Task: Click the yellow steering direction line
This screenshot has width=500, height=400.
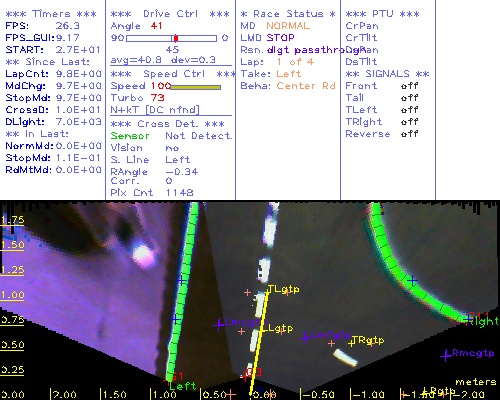Action: [x=259, y=343]
